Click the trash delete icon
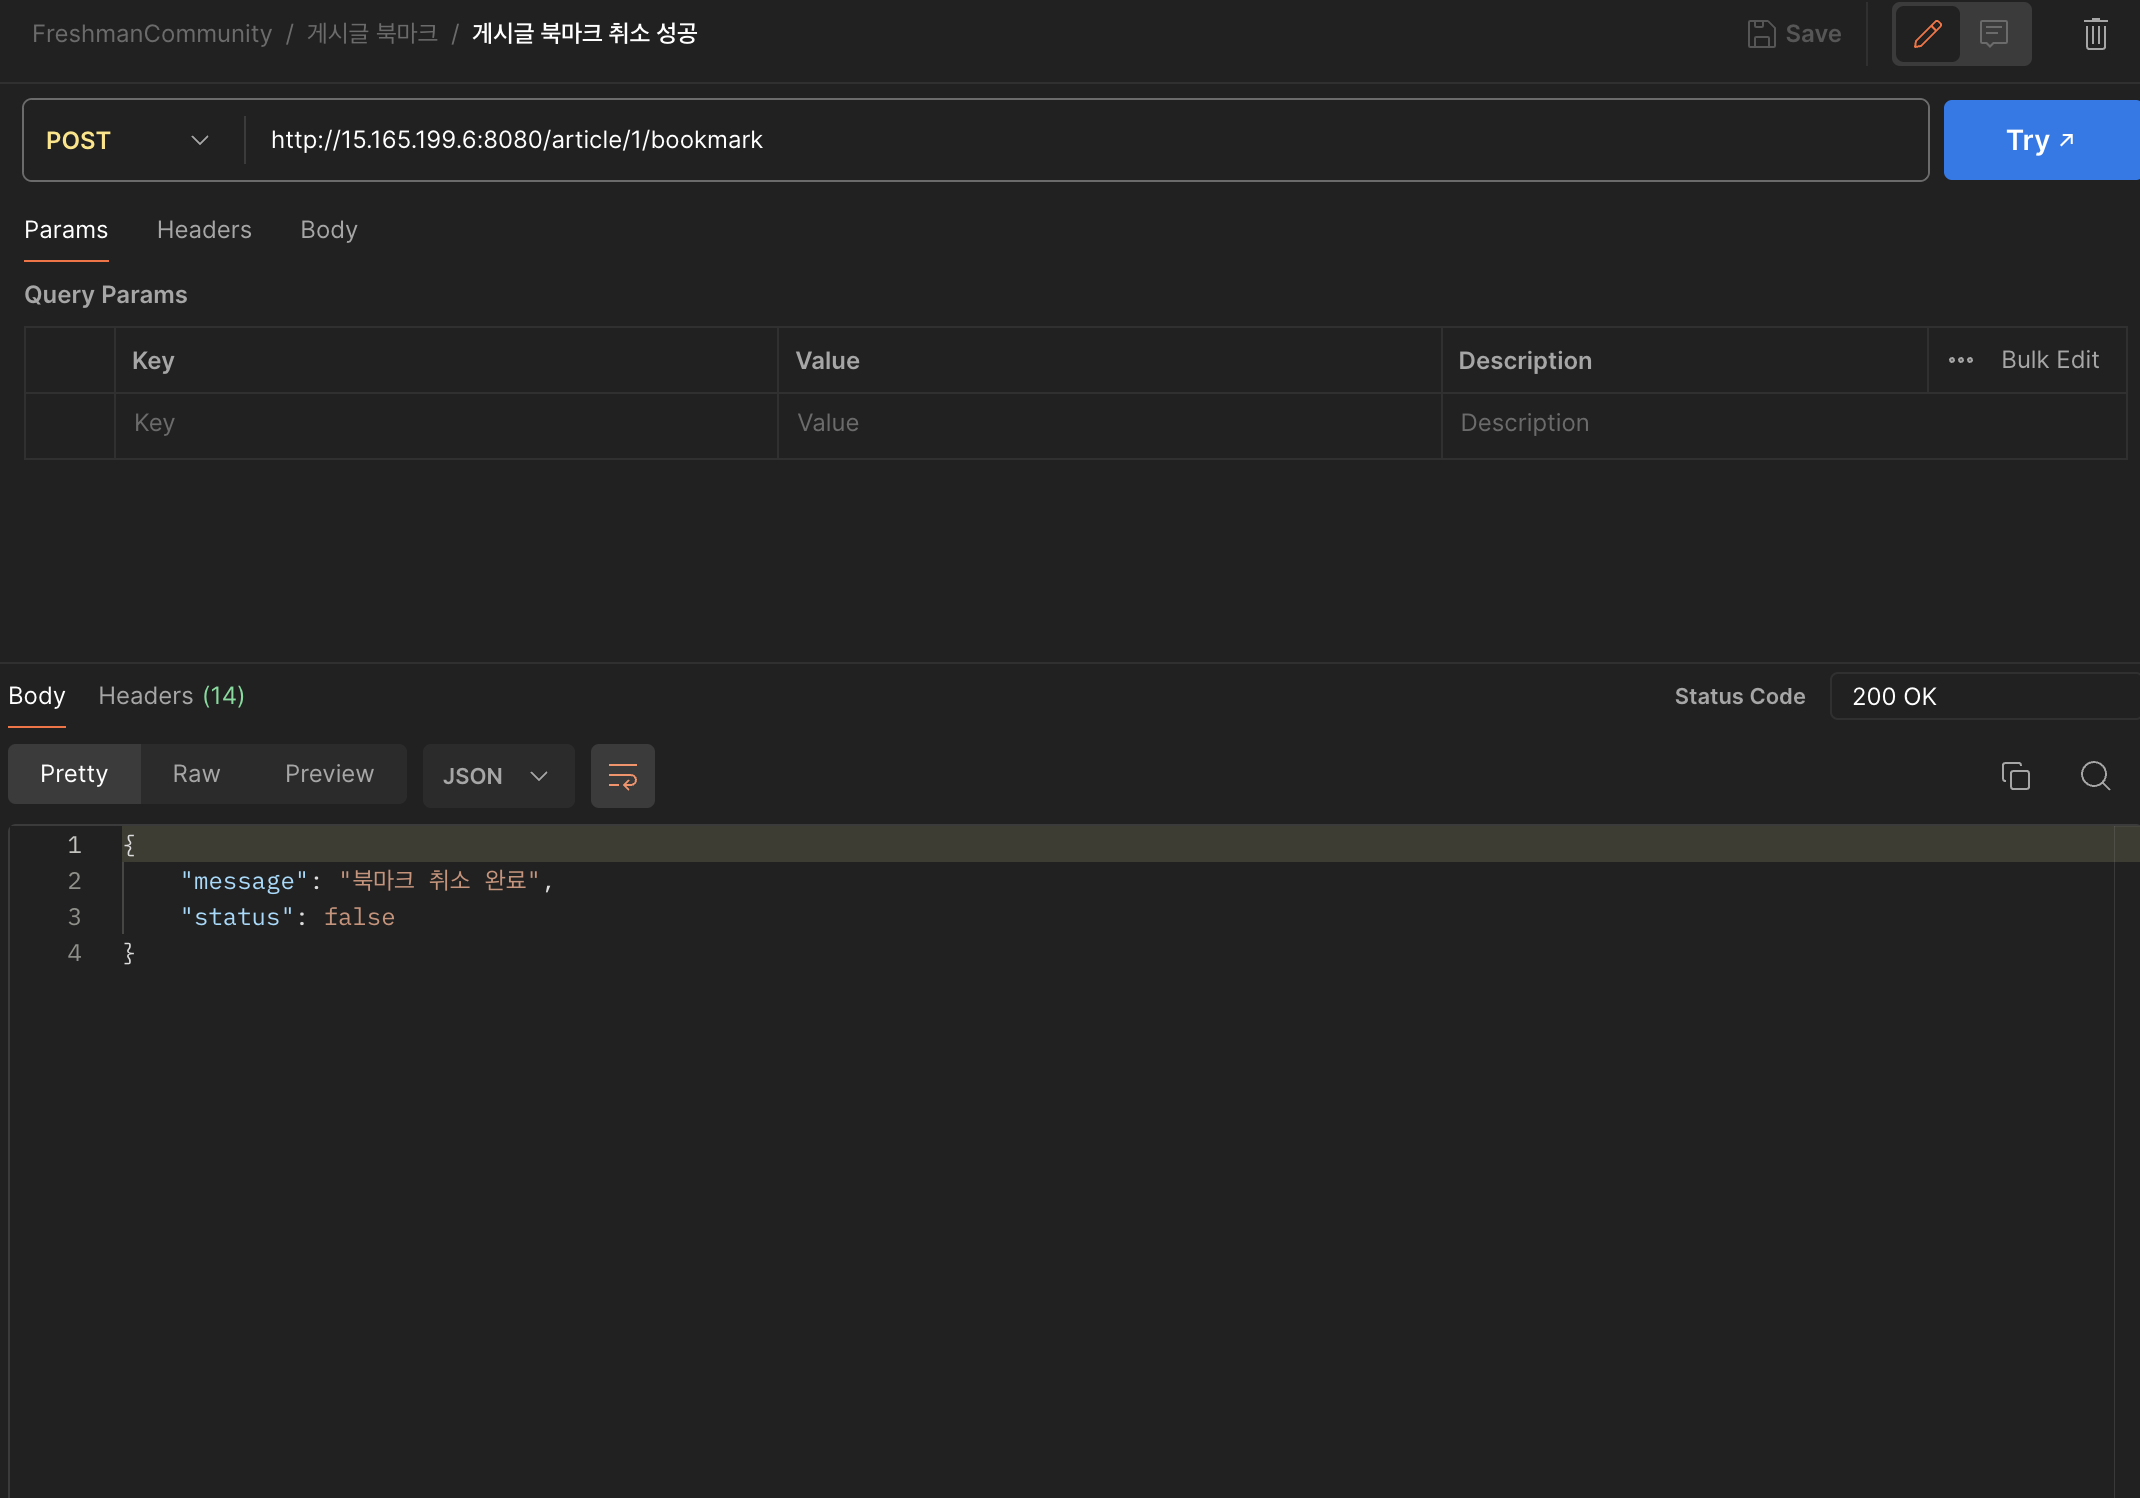This screenshot has height=1498, width=2140. pyautogui.click(x=2095, y=34)
